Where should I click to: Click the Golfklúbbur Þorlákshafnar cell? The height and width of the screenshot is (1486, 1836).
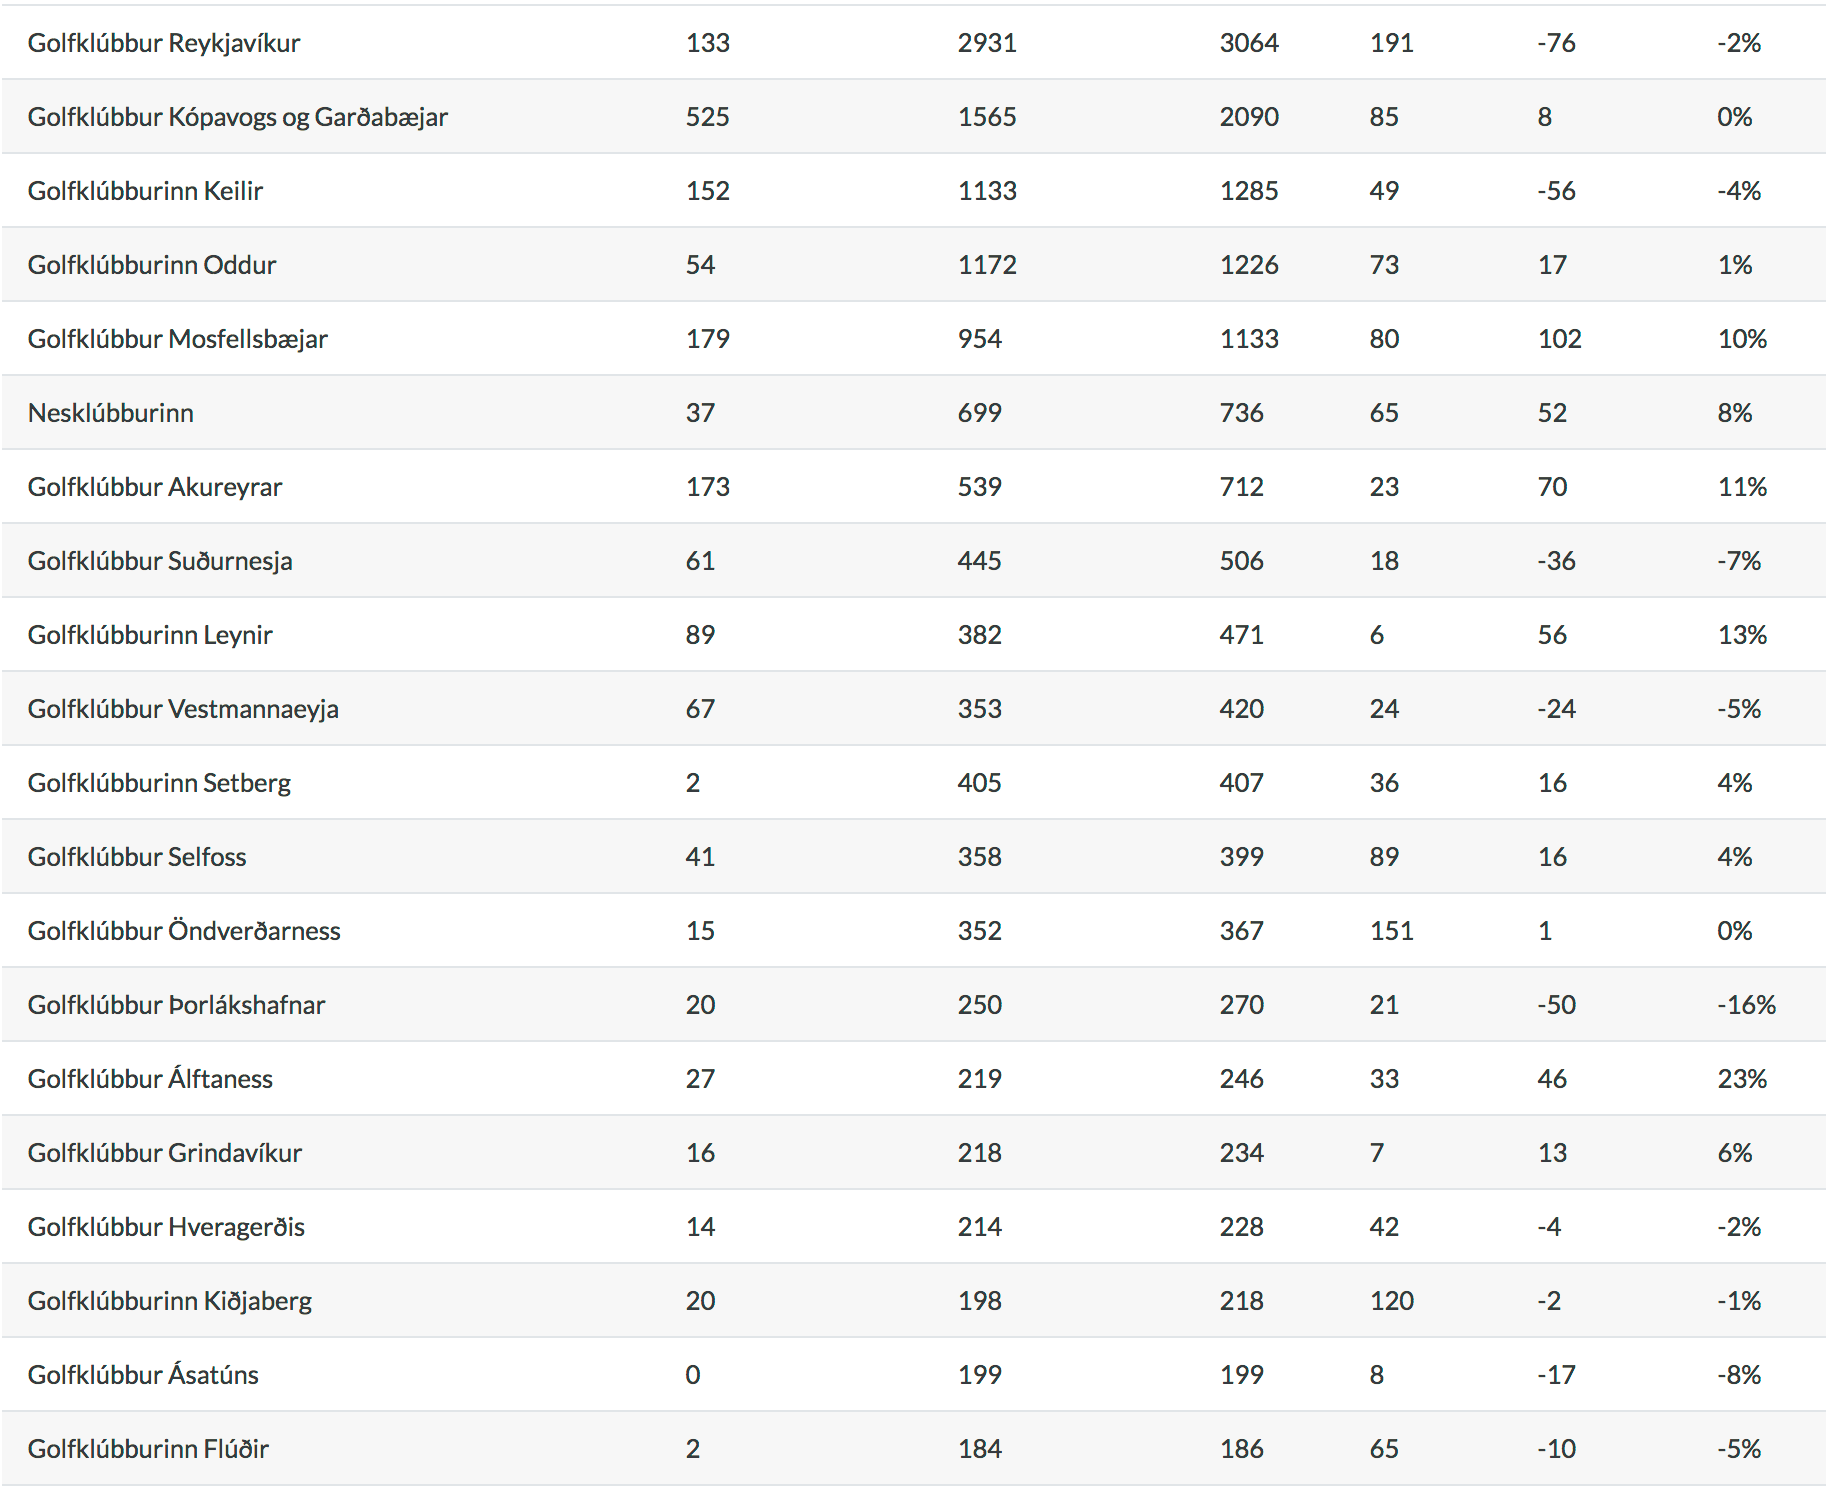click(177, 1005)
